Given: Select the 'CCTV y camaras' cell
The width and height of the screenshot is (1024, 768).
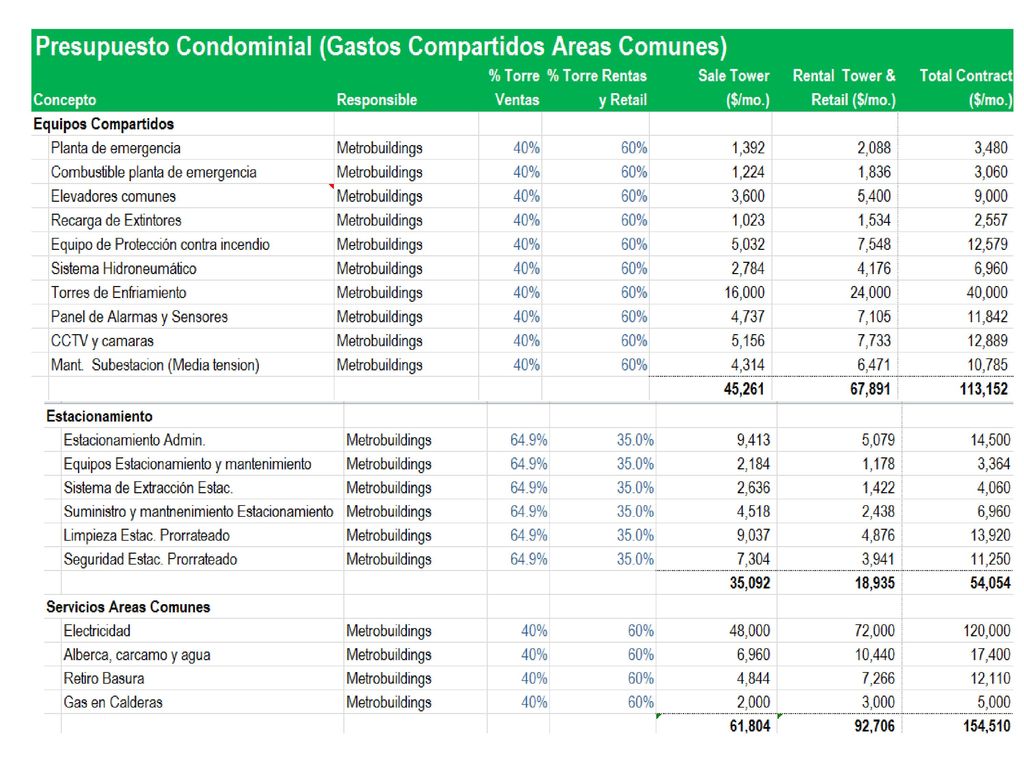Looking at the screenshot, I should (102, 342).
